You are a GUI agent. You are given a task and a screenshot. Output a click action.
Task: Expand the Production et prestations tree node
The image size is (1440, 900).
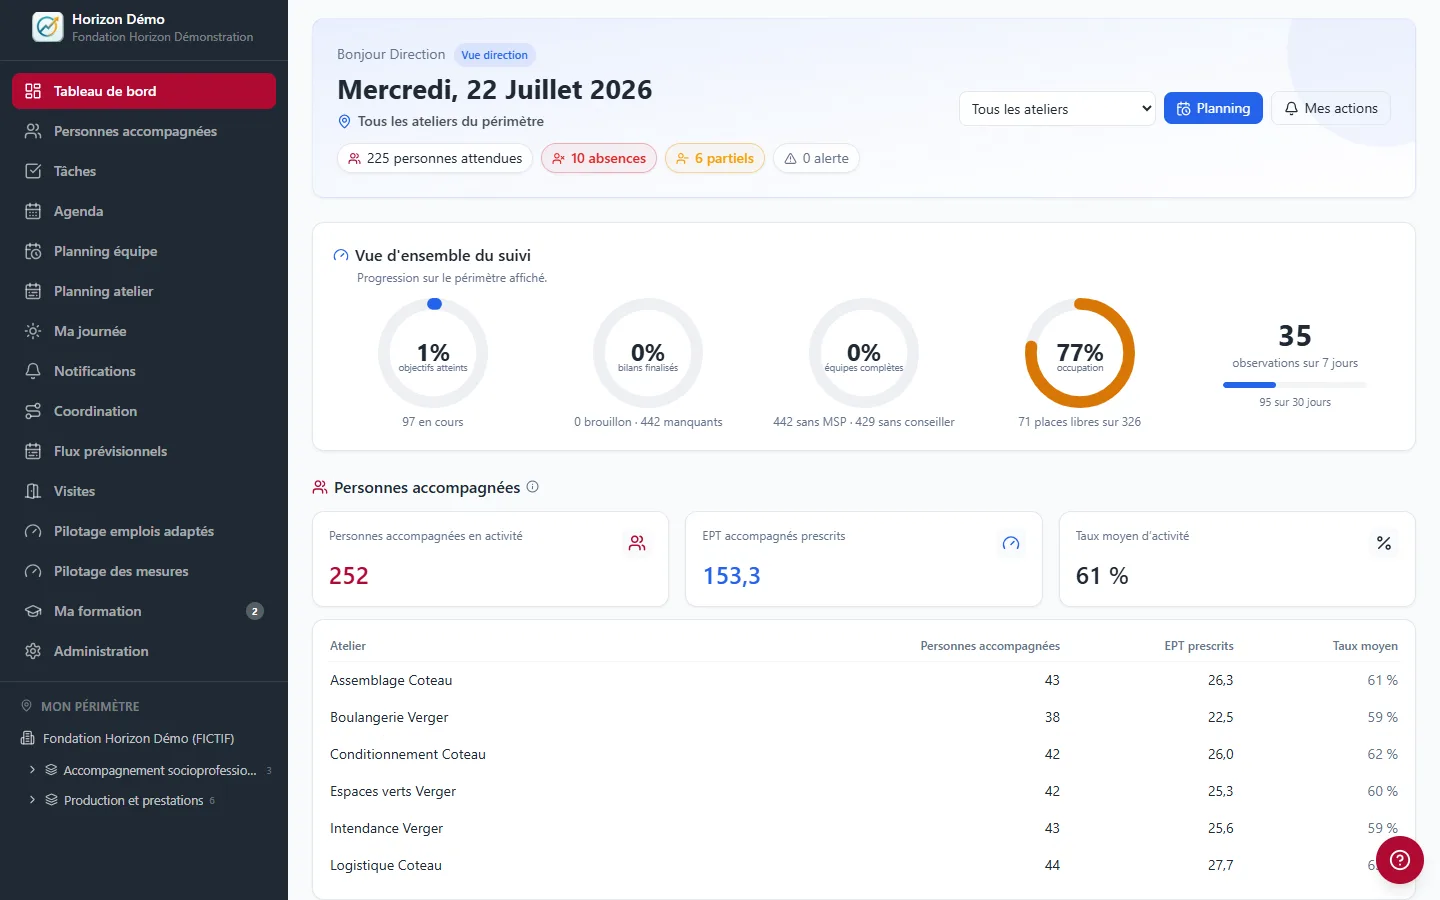pos(32,800)
